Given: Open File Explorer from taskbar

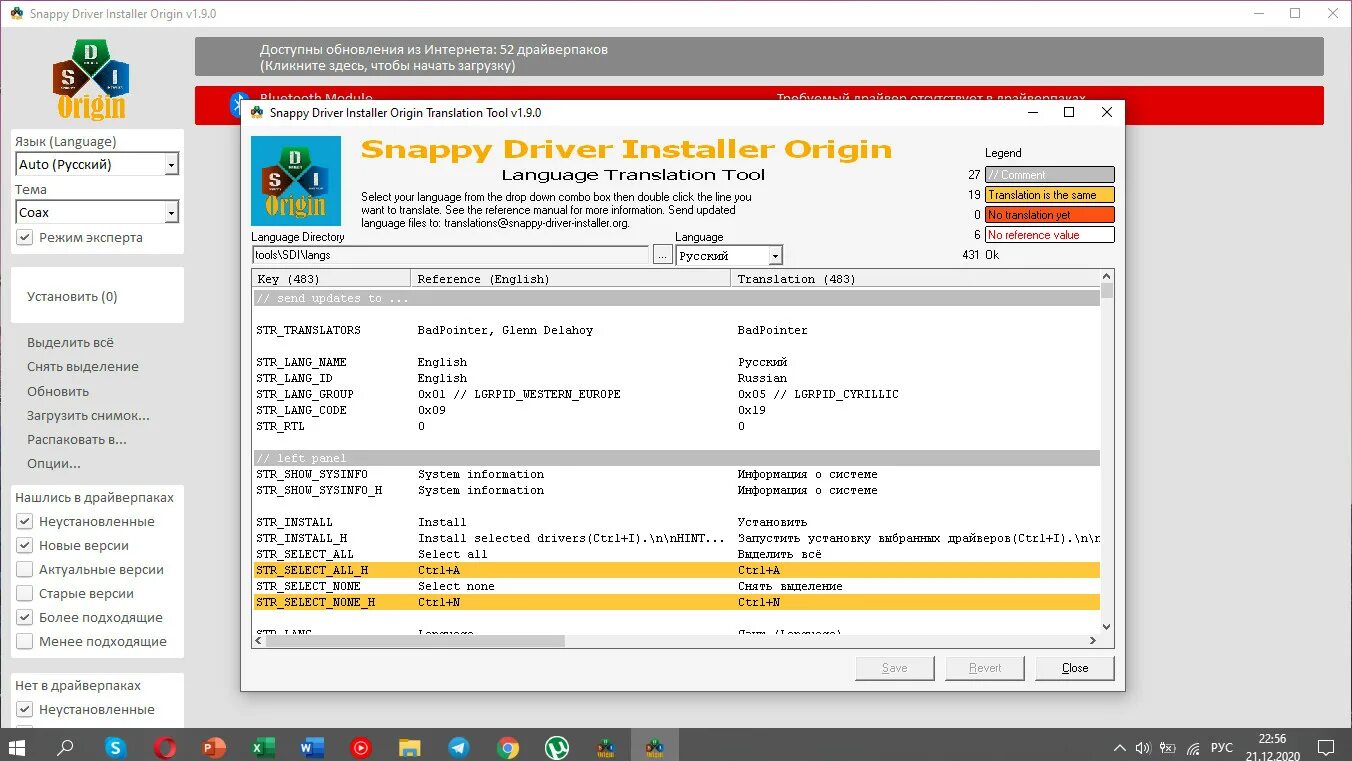Looking at the screenshot, I should point(410,747).
